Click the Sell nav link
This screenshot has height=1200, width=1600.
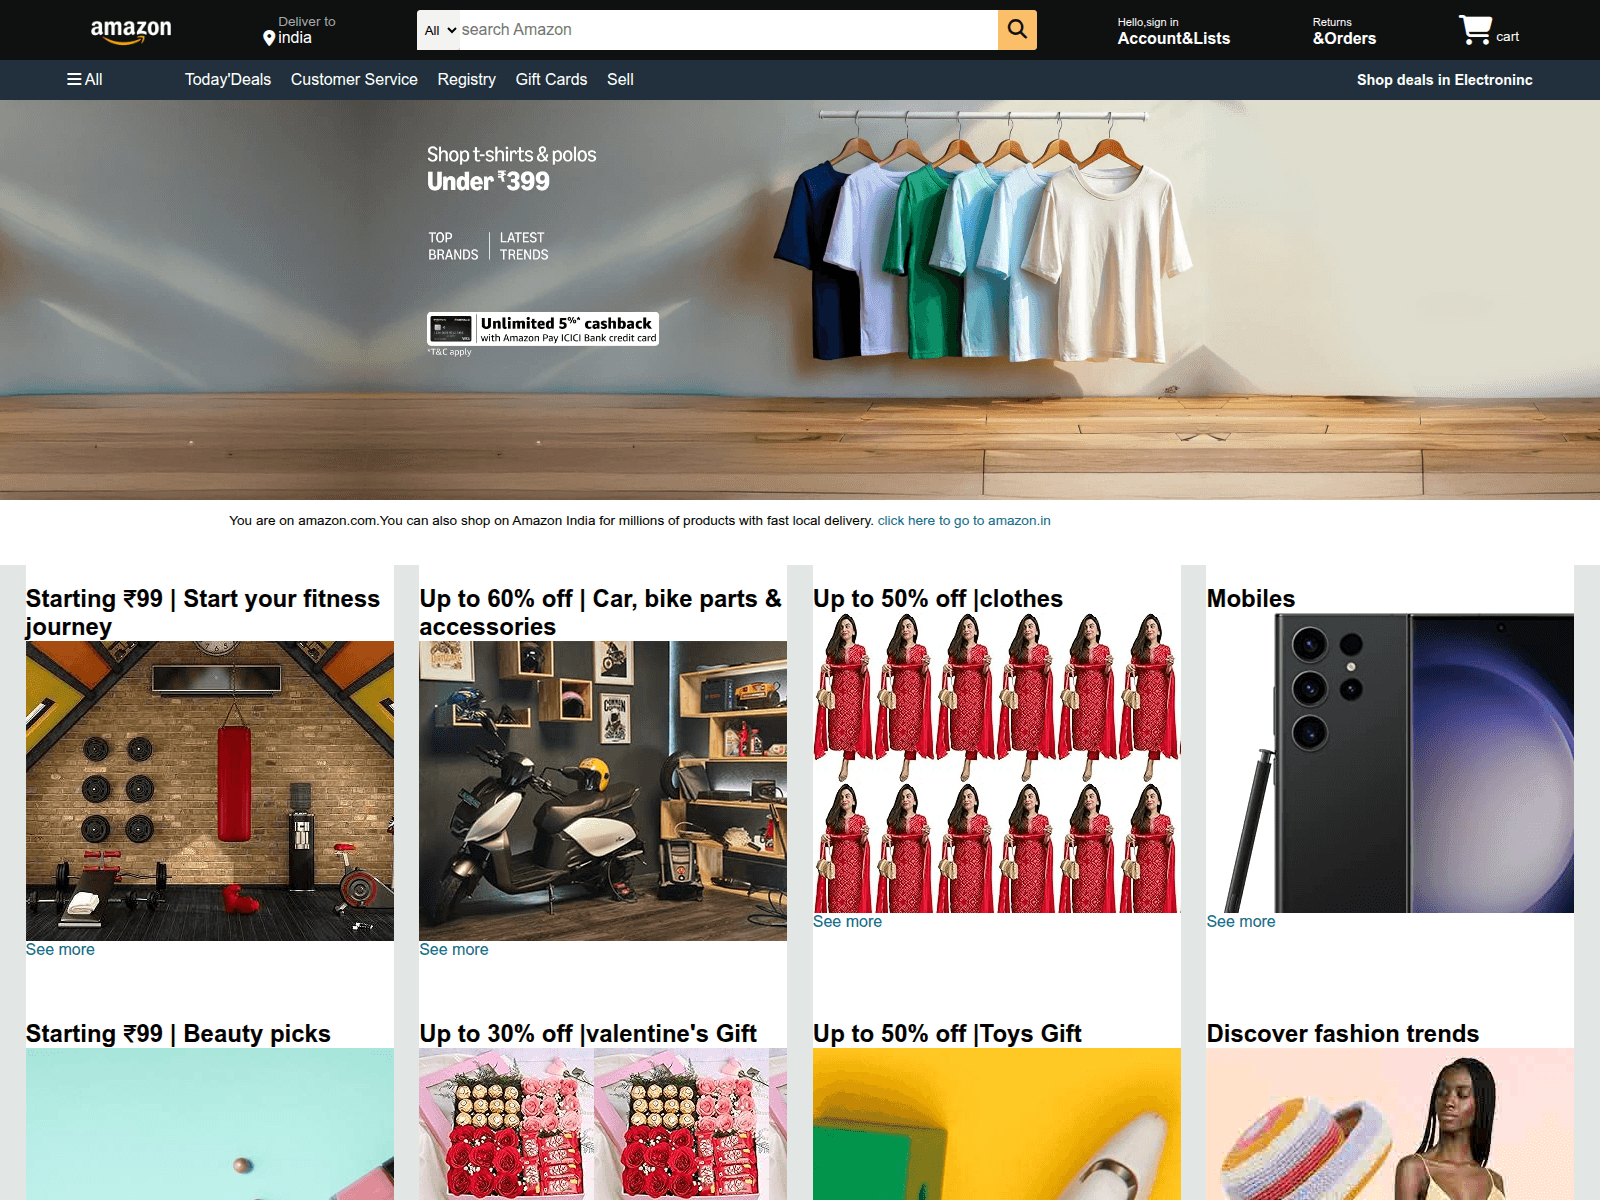(x=620, y=80)
